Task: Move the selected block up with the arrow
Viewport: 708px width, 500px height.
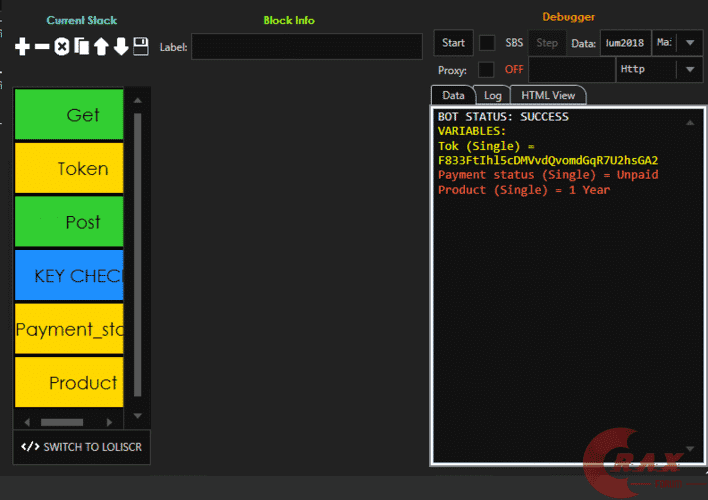Action: (100, 47)
